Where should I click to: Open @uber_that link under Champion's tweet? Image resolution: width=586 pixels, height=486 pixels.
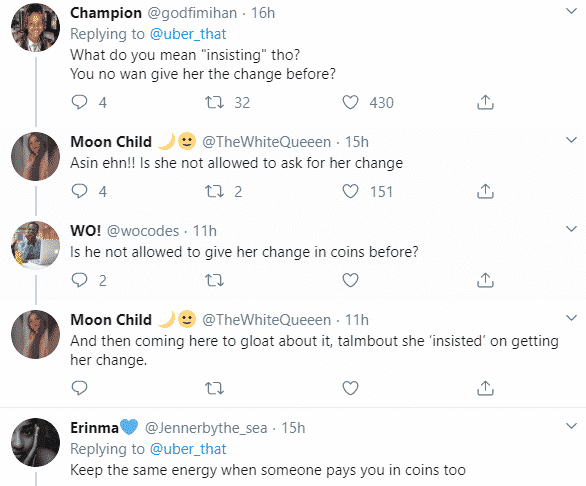click(x=188, y=34)
